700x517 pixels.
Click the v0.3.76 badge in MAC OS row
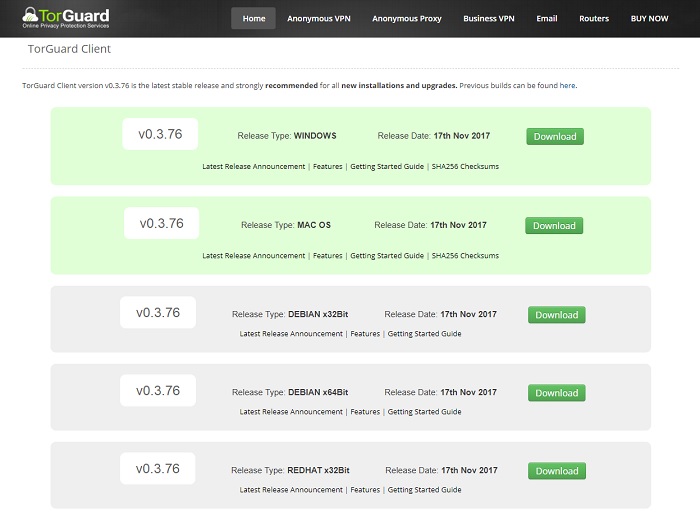(162, 223)
